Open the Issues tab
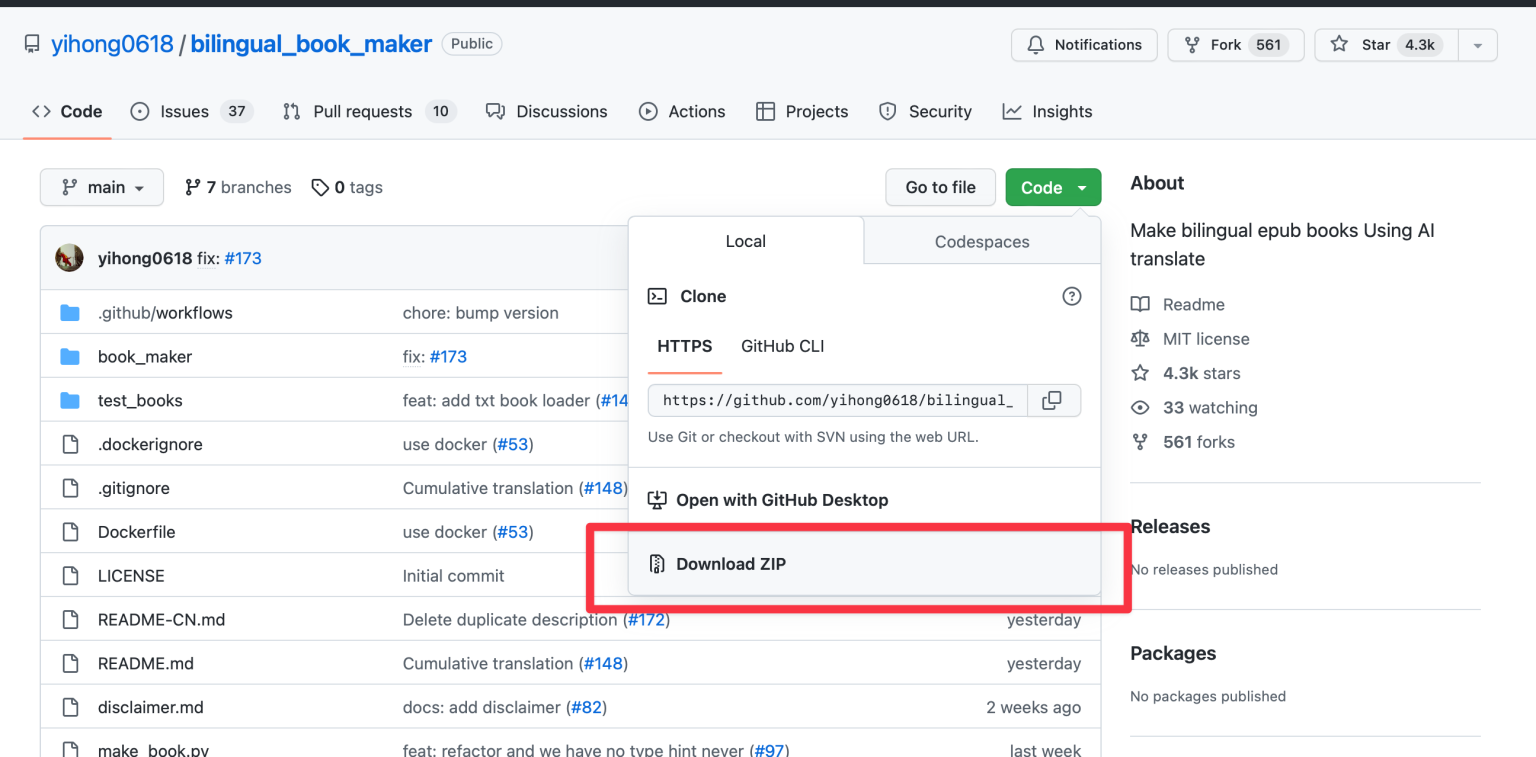This screenshot has height=757, width=1536. coord(191,112)
